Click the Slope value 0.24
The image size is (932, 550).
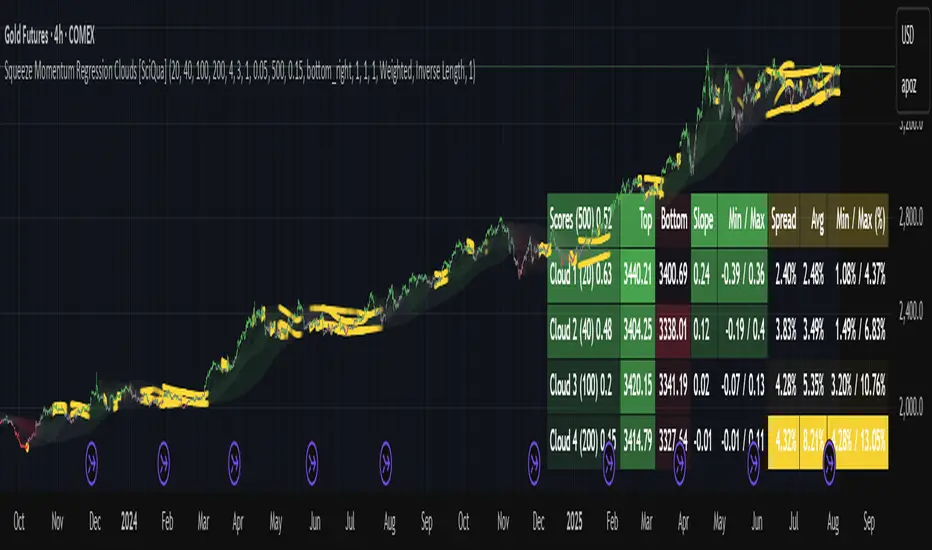702,275
